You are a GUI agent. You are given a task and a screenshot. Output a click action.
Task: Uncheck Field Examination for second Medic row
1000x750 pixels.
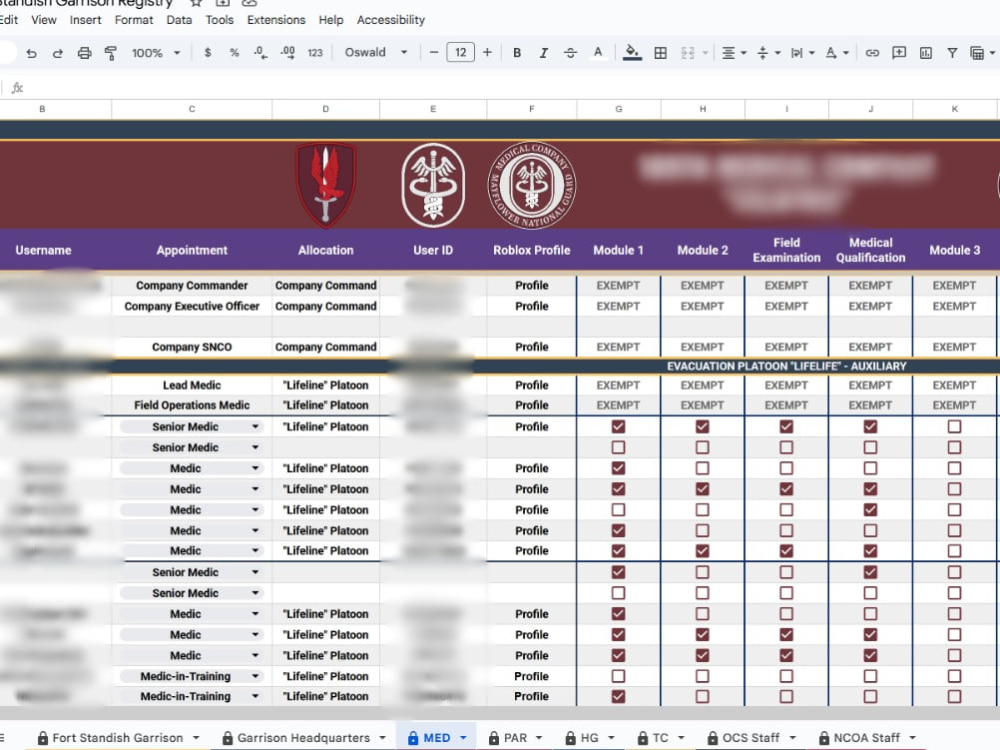coord(786,489)
